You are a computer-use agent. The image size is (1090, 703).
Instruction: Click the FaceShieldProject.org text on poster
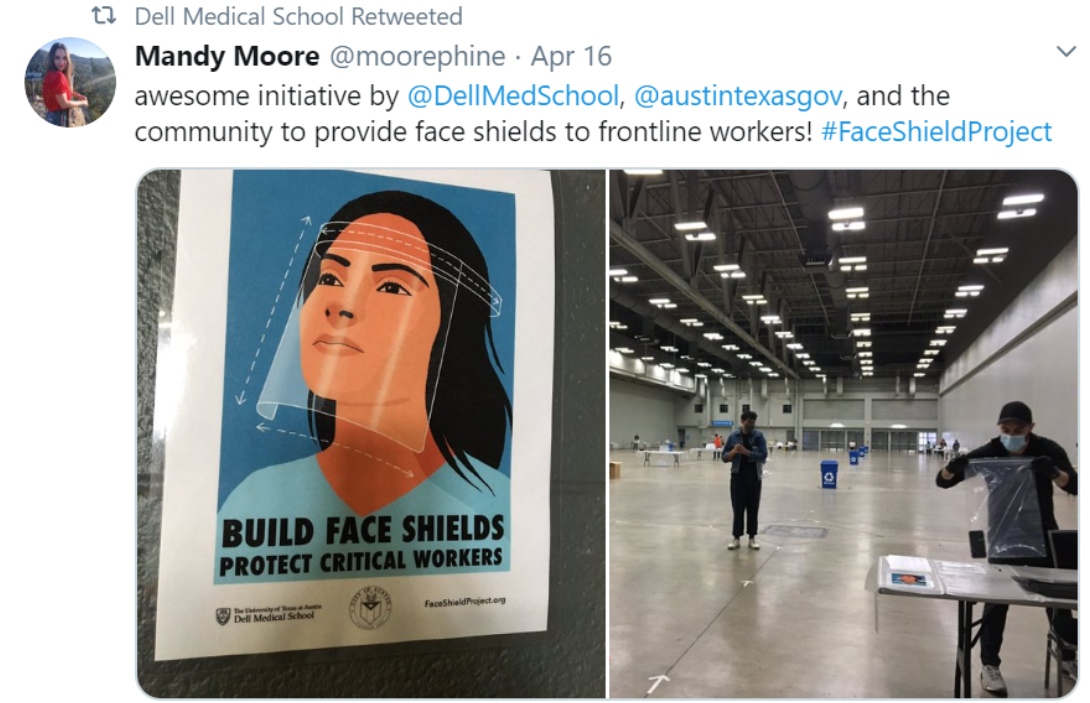[464, 601]
